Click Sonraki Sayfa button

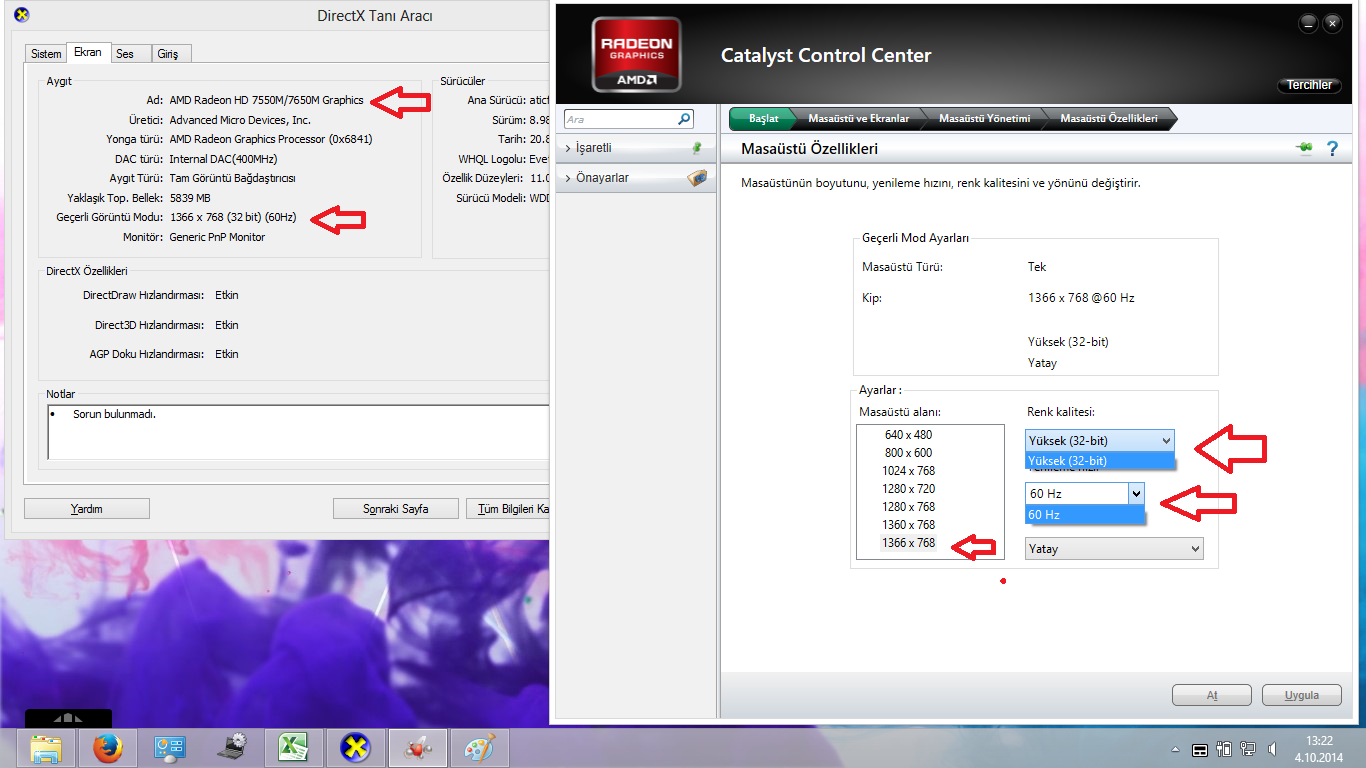coord(395,509)
